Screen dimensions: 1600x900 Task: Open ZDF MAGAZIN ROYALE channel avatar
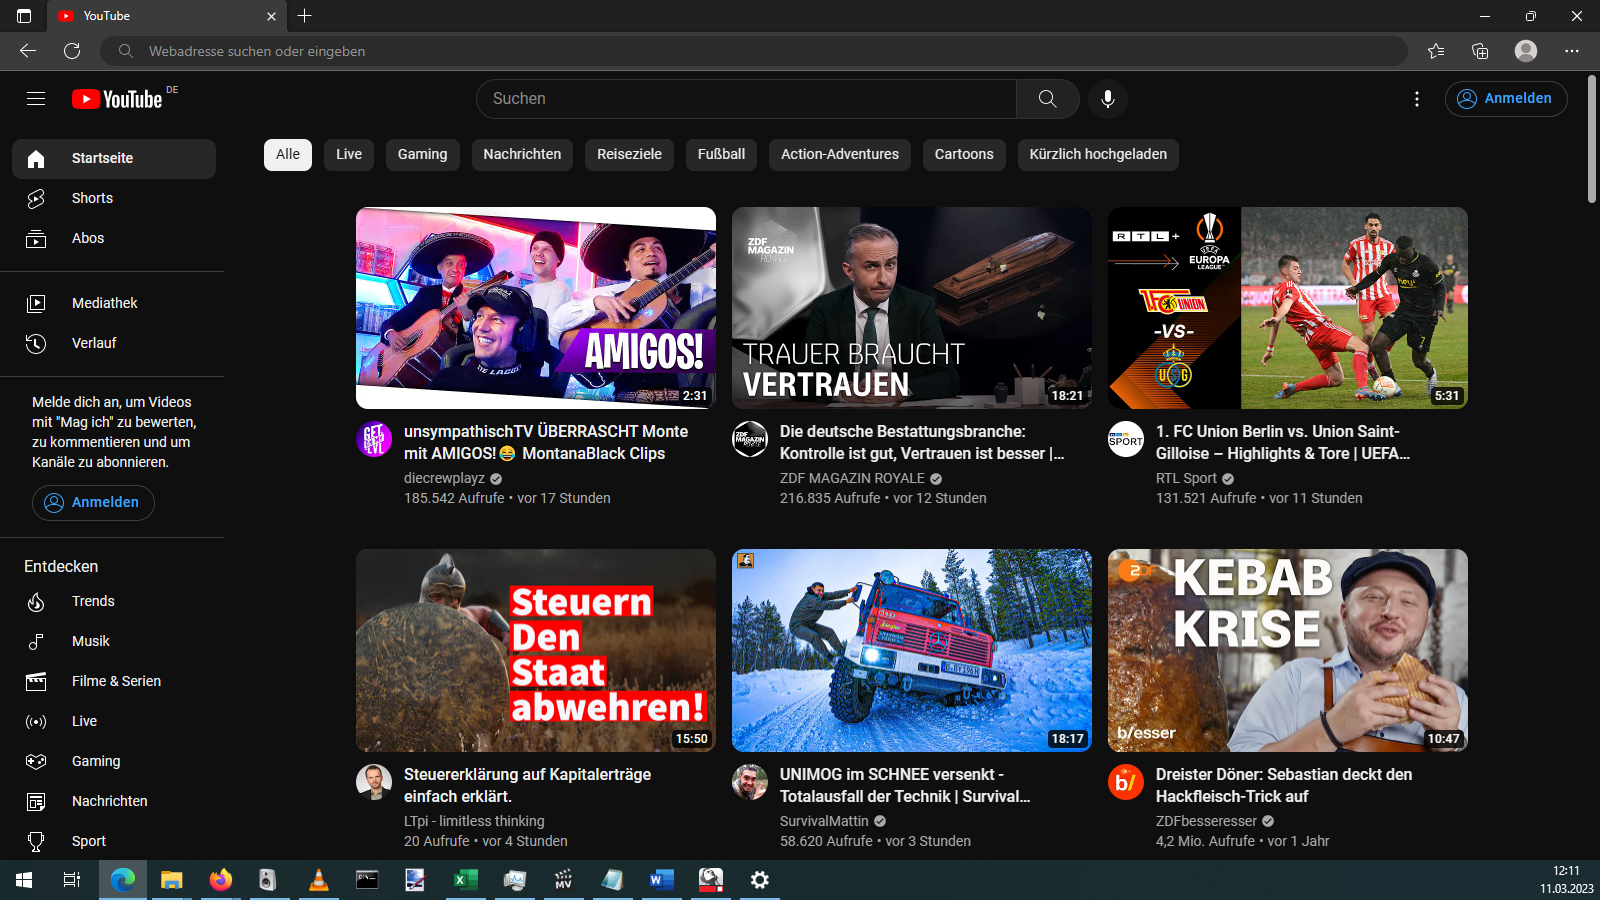[750, 439]
